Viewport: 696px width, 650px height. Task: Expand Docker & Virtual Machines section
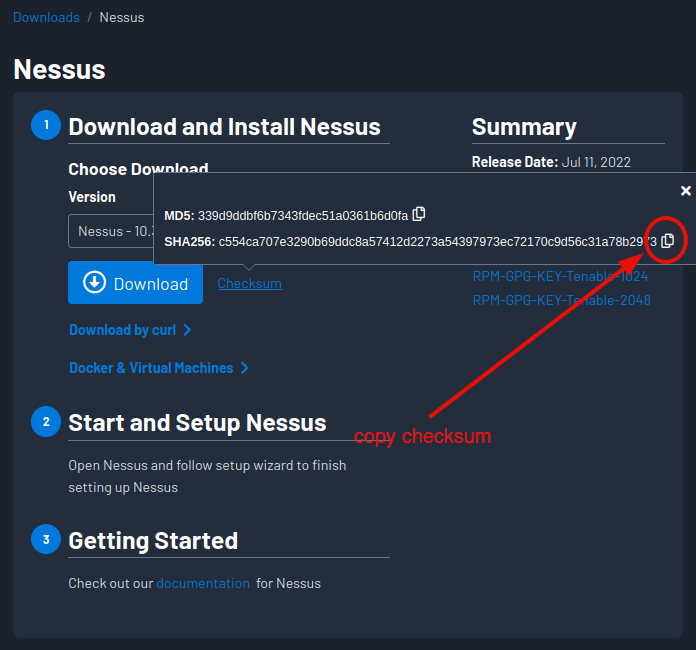click(159, 368)
